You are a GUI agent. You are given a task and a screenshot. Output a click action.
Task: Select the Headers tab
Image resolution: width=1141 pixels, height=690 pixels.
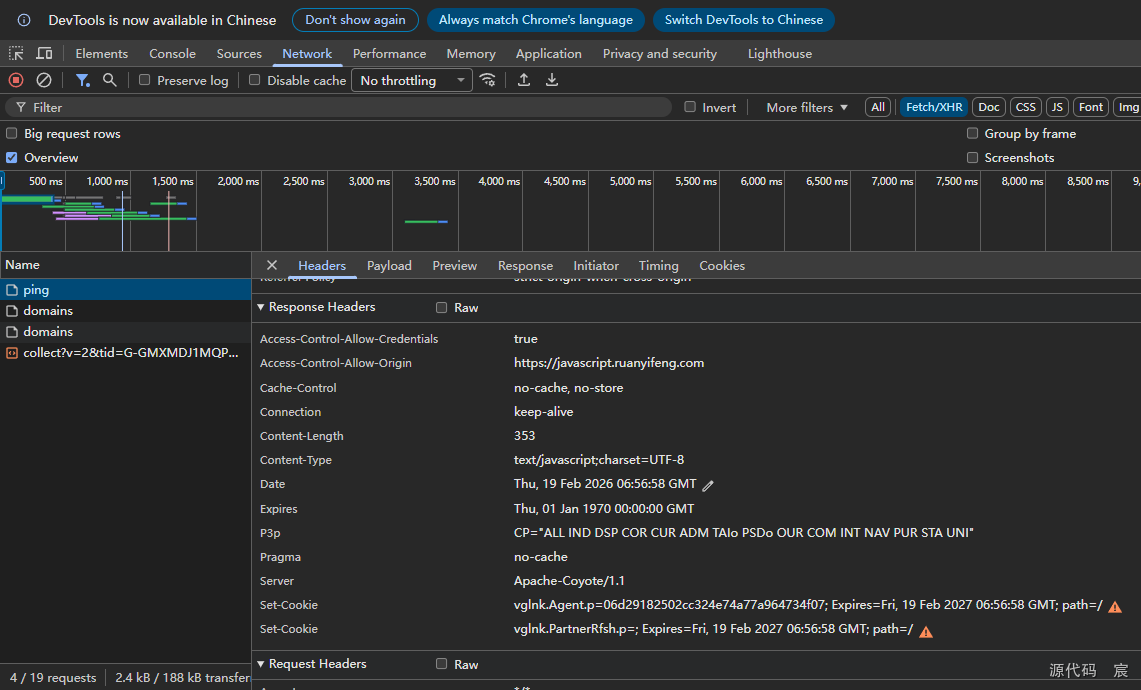click(x=322, y=266)
